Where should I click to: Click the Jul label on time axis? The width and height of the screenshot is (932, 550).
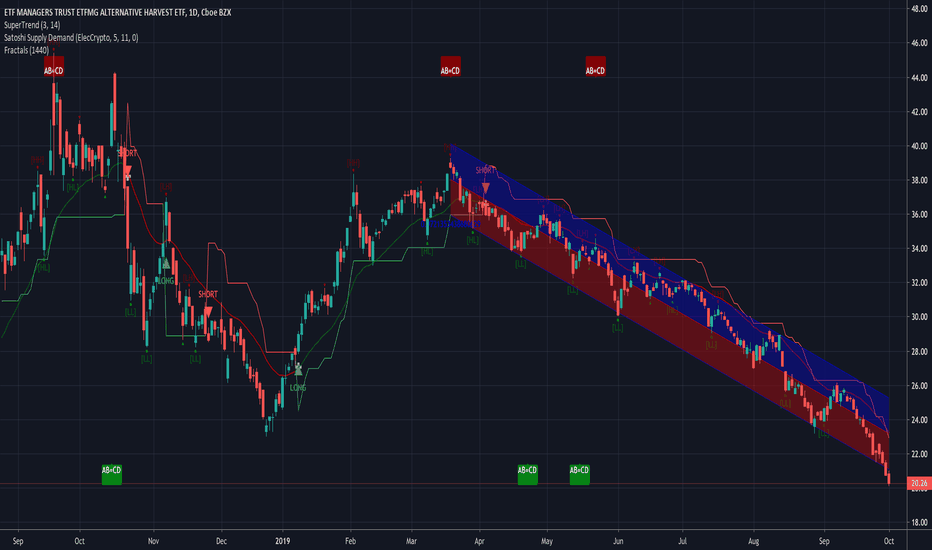click(682, 541)
